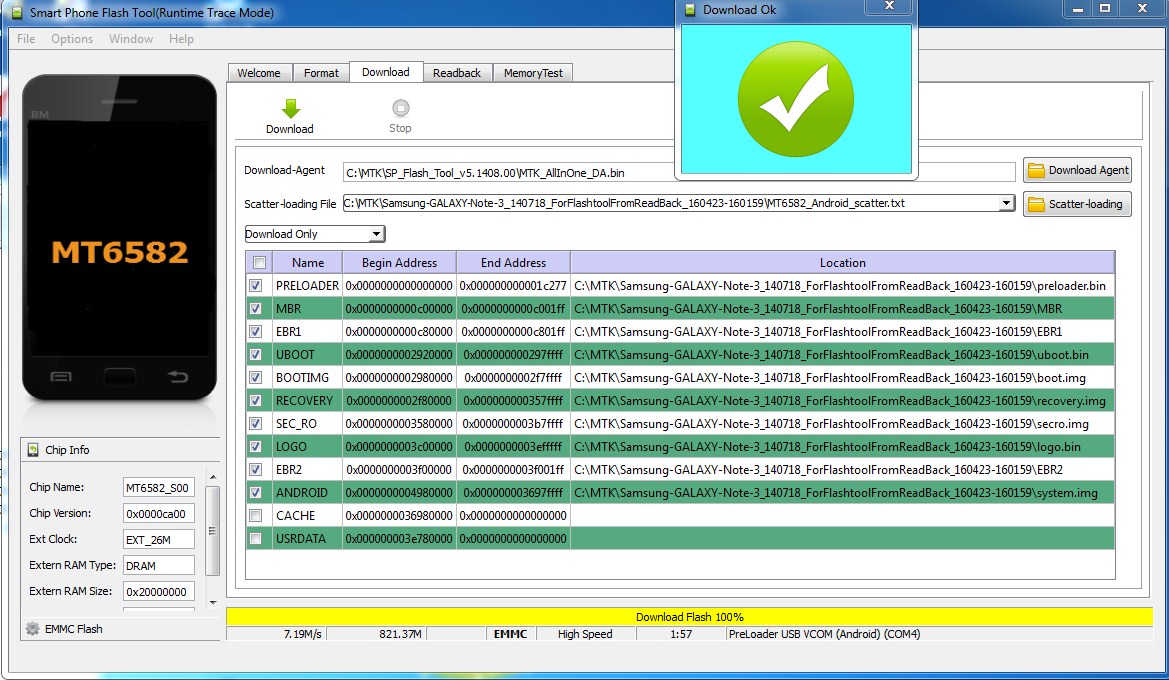Screen dimensions: 1169x680
Task: Click the Download Flash 100% progress bar
Action: click(x=689, y=617)
